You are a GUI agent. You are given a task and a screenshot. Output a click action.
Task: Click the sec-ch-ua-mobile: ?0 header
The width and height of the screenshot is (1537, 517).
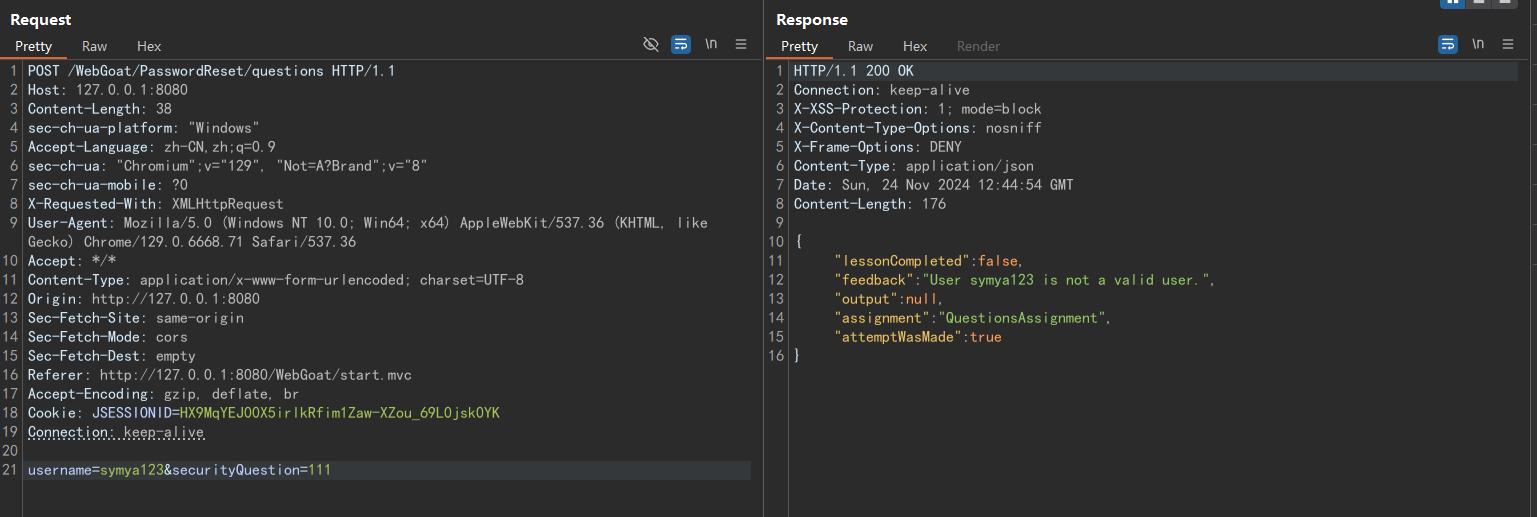pos(107,185)
